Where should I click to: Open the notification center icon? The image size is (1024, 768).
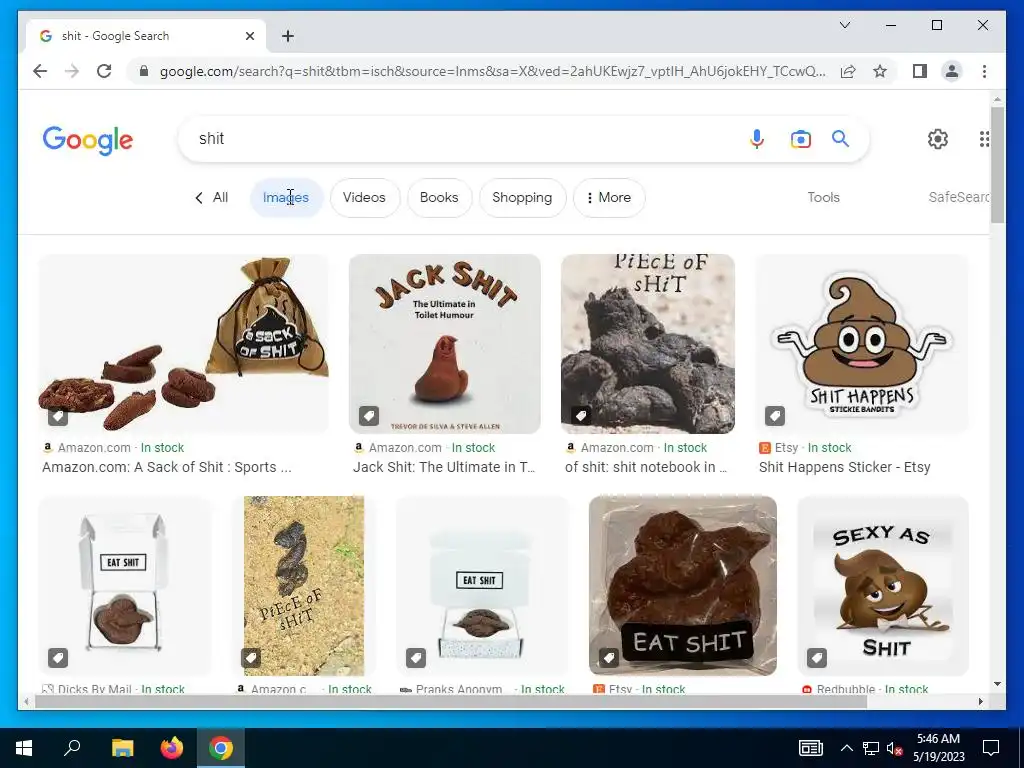pos(991,748)
